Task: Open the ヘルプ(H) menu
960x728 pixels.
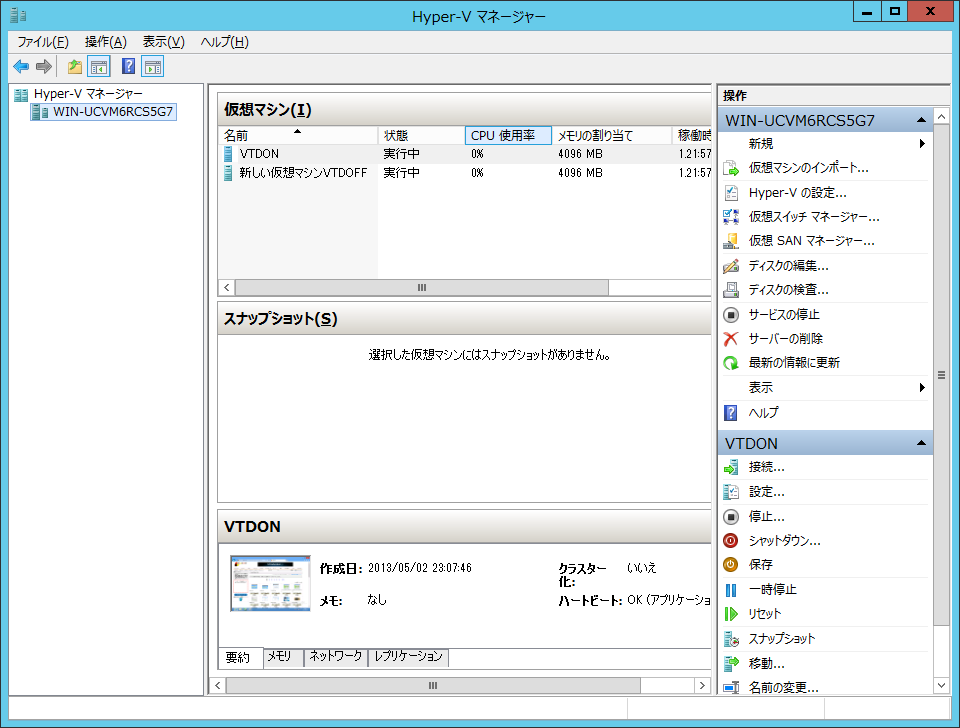Action: (x=224, y=42)
